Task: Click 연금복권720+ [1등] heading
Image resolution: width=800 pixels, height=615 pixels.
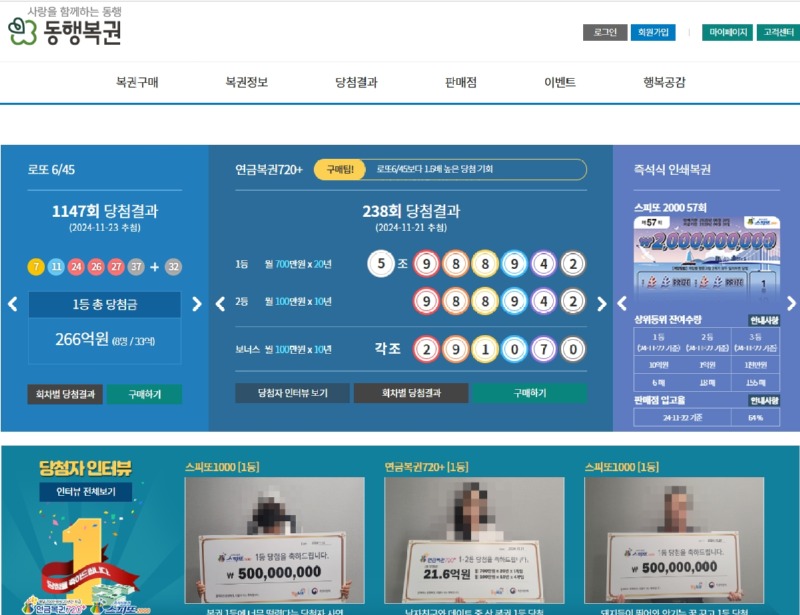Action: point(427,467)
